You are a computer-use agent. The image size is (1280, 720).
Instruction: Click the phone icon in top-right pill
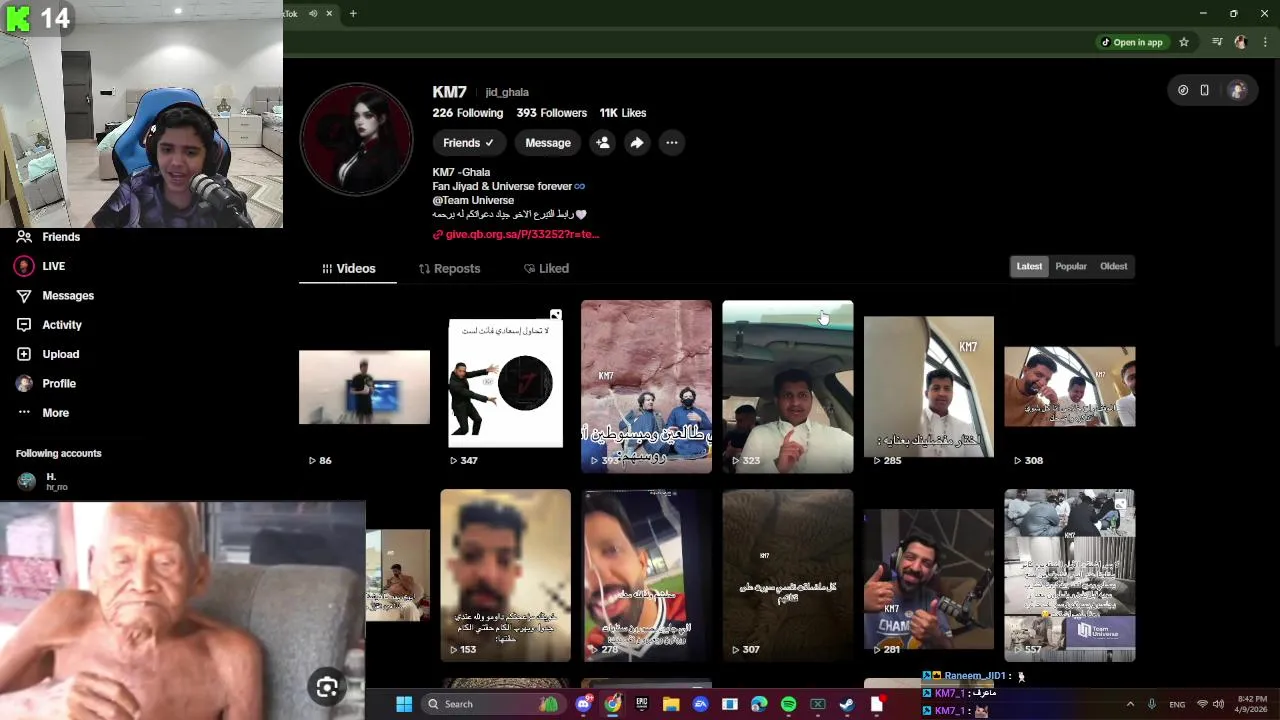(x=1205, y=90)
